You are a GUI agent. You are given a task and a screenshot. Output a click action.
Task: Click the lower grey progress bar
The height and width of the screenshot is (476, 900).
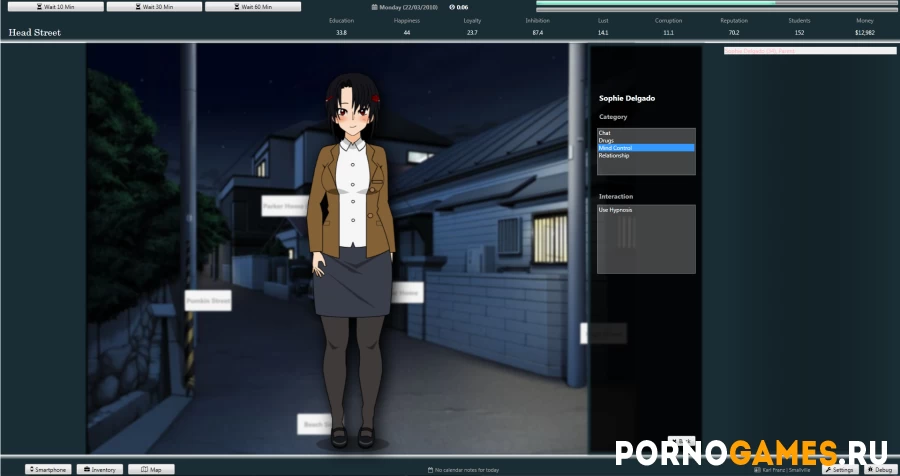pos(716,9)
